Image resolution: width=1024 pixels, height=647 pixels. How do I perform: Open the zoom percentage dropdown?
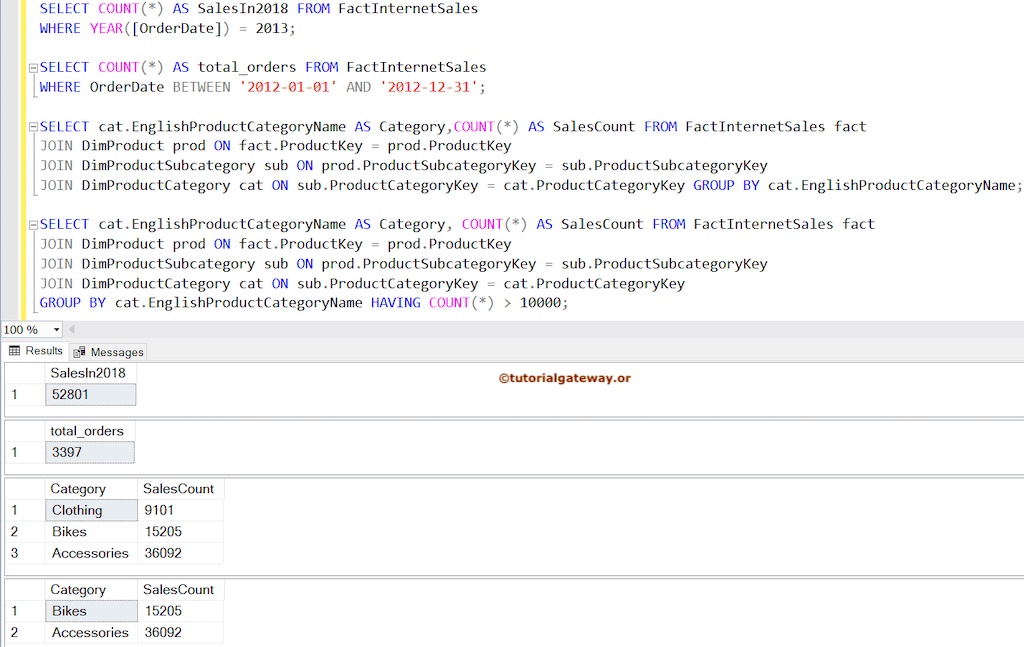click(x=56, y=330)
